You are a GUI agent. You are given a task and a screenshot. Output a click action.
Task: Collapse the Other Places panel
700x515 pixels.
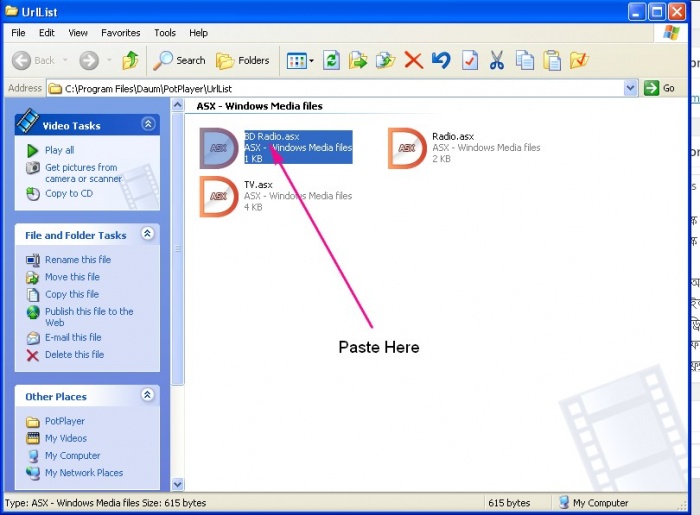tap(147, 395)
